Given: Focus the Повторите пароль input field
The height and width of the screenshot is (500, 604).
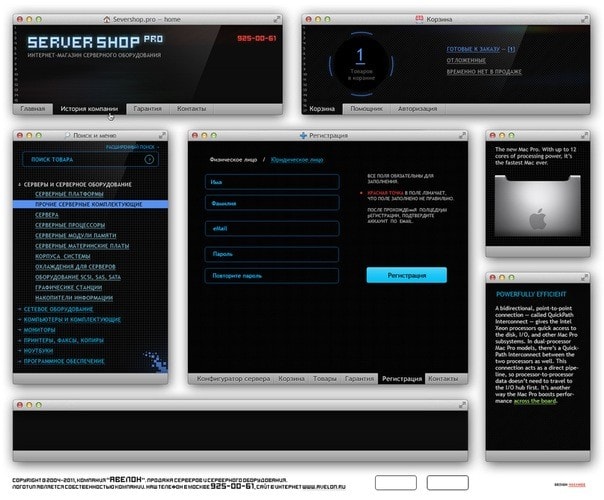Looking at the screenshot, I should pyautogui.click(x=272, y=276).
